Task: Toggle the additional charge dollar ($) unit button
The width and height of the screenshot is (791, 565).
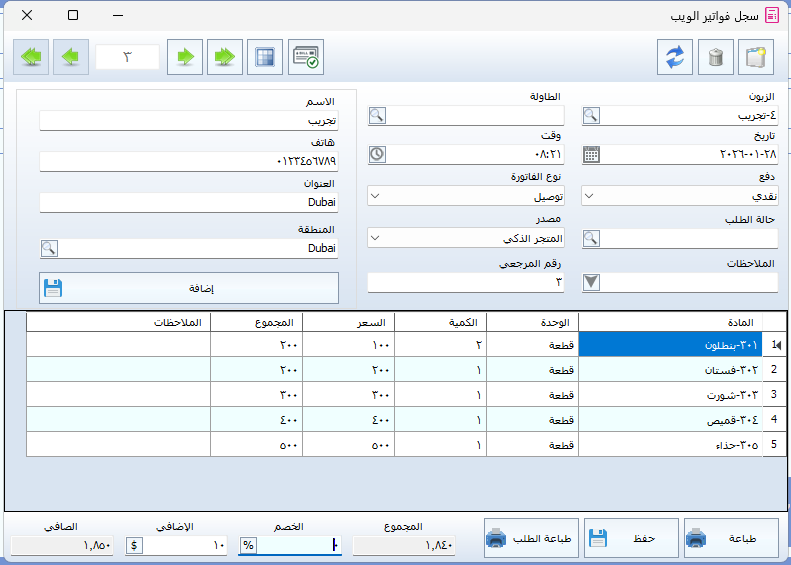Action: pos(135,546)
